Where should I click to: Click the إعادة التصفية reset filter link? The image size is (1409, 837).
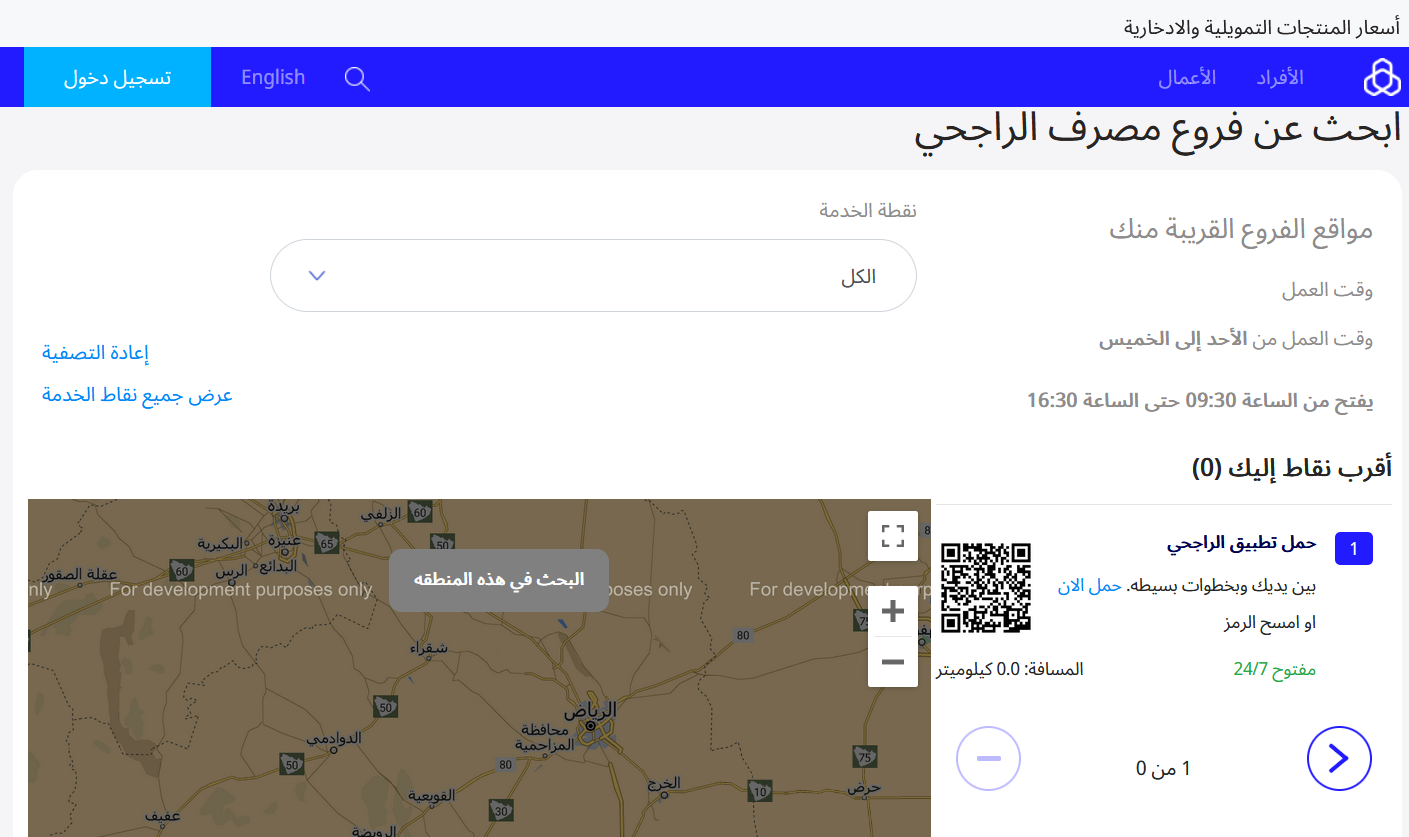click(96, 353)
